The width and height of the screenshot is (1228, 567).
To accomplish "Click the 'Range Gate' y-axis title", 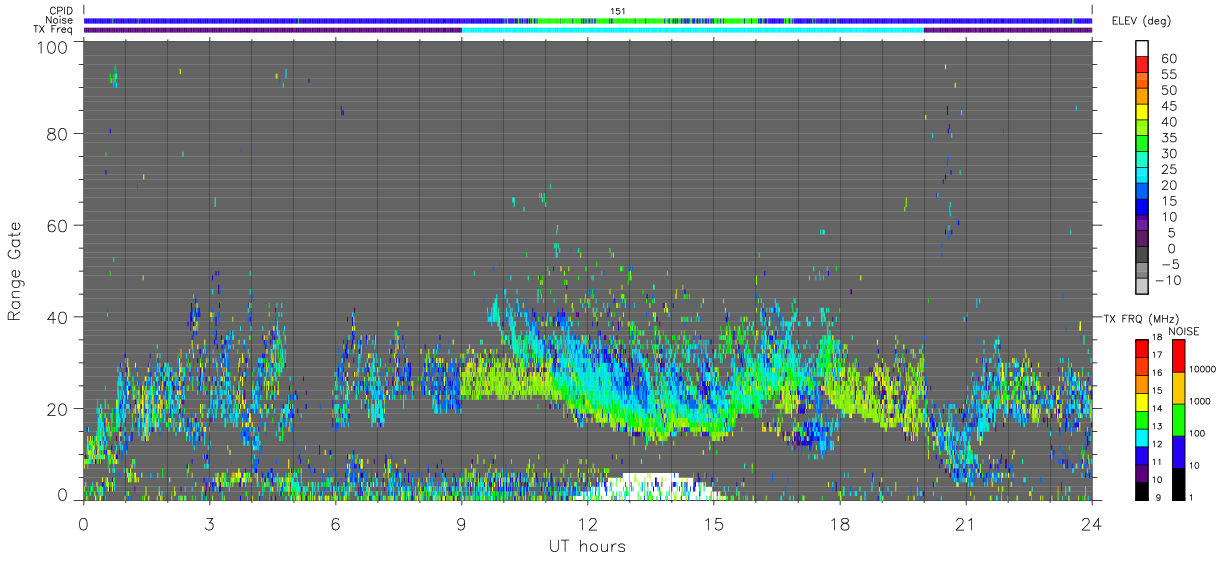I will [x=14, y=271].
